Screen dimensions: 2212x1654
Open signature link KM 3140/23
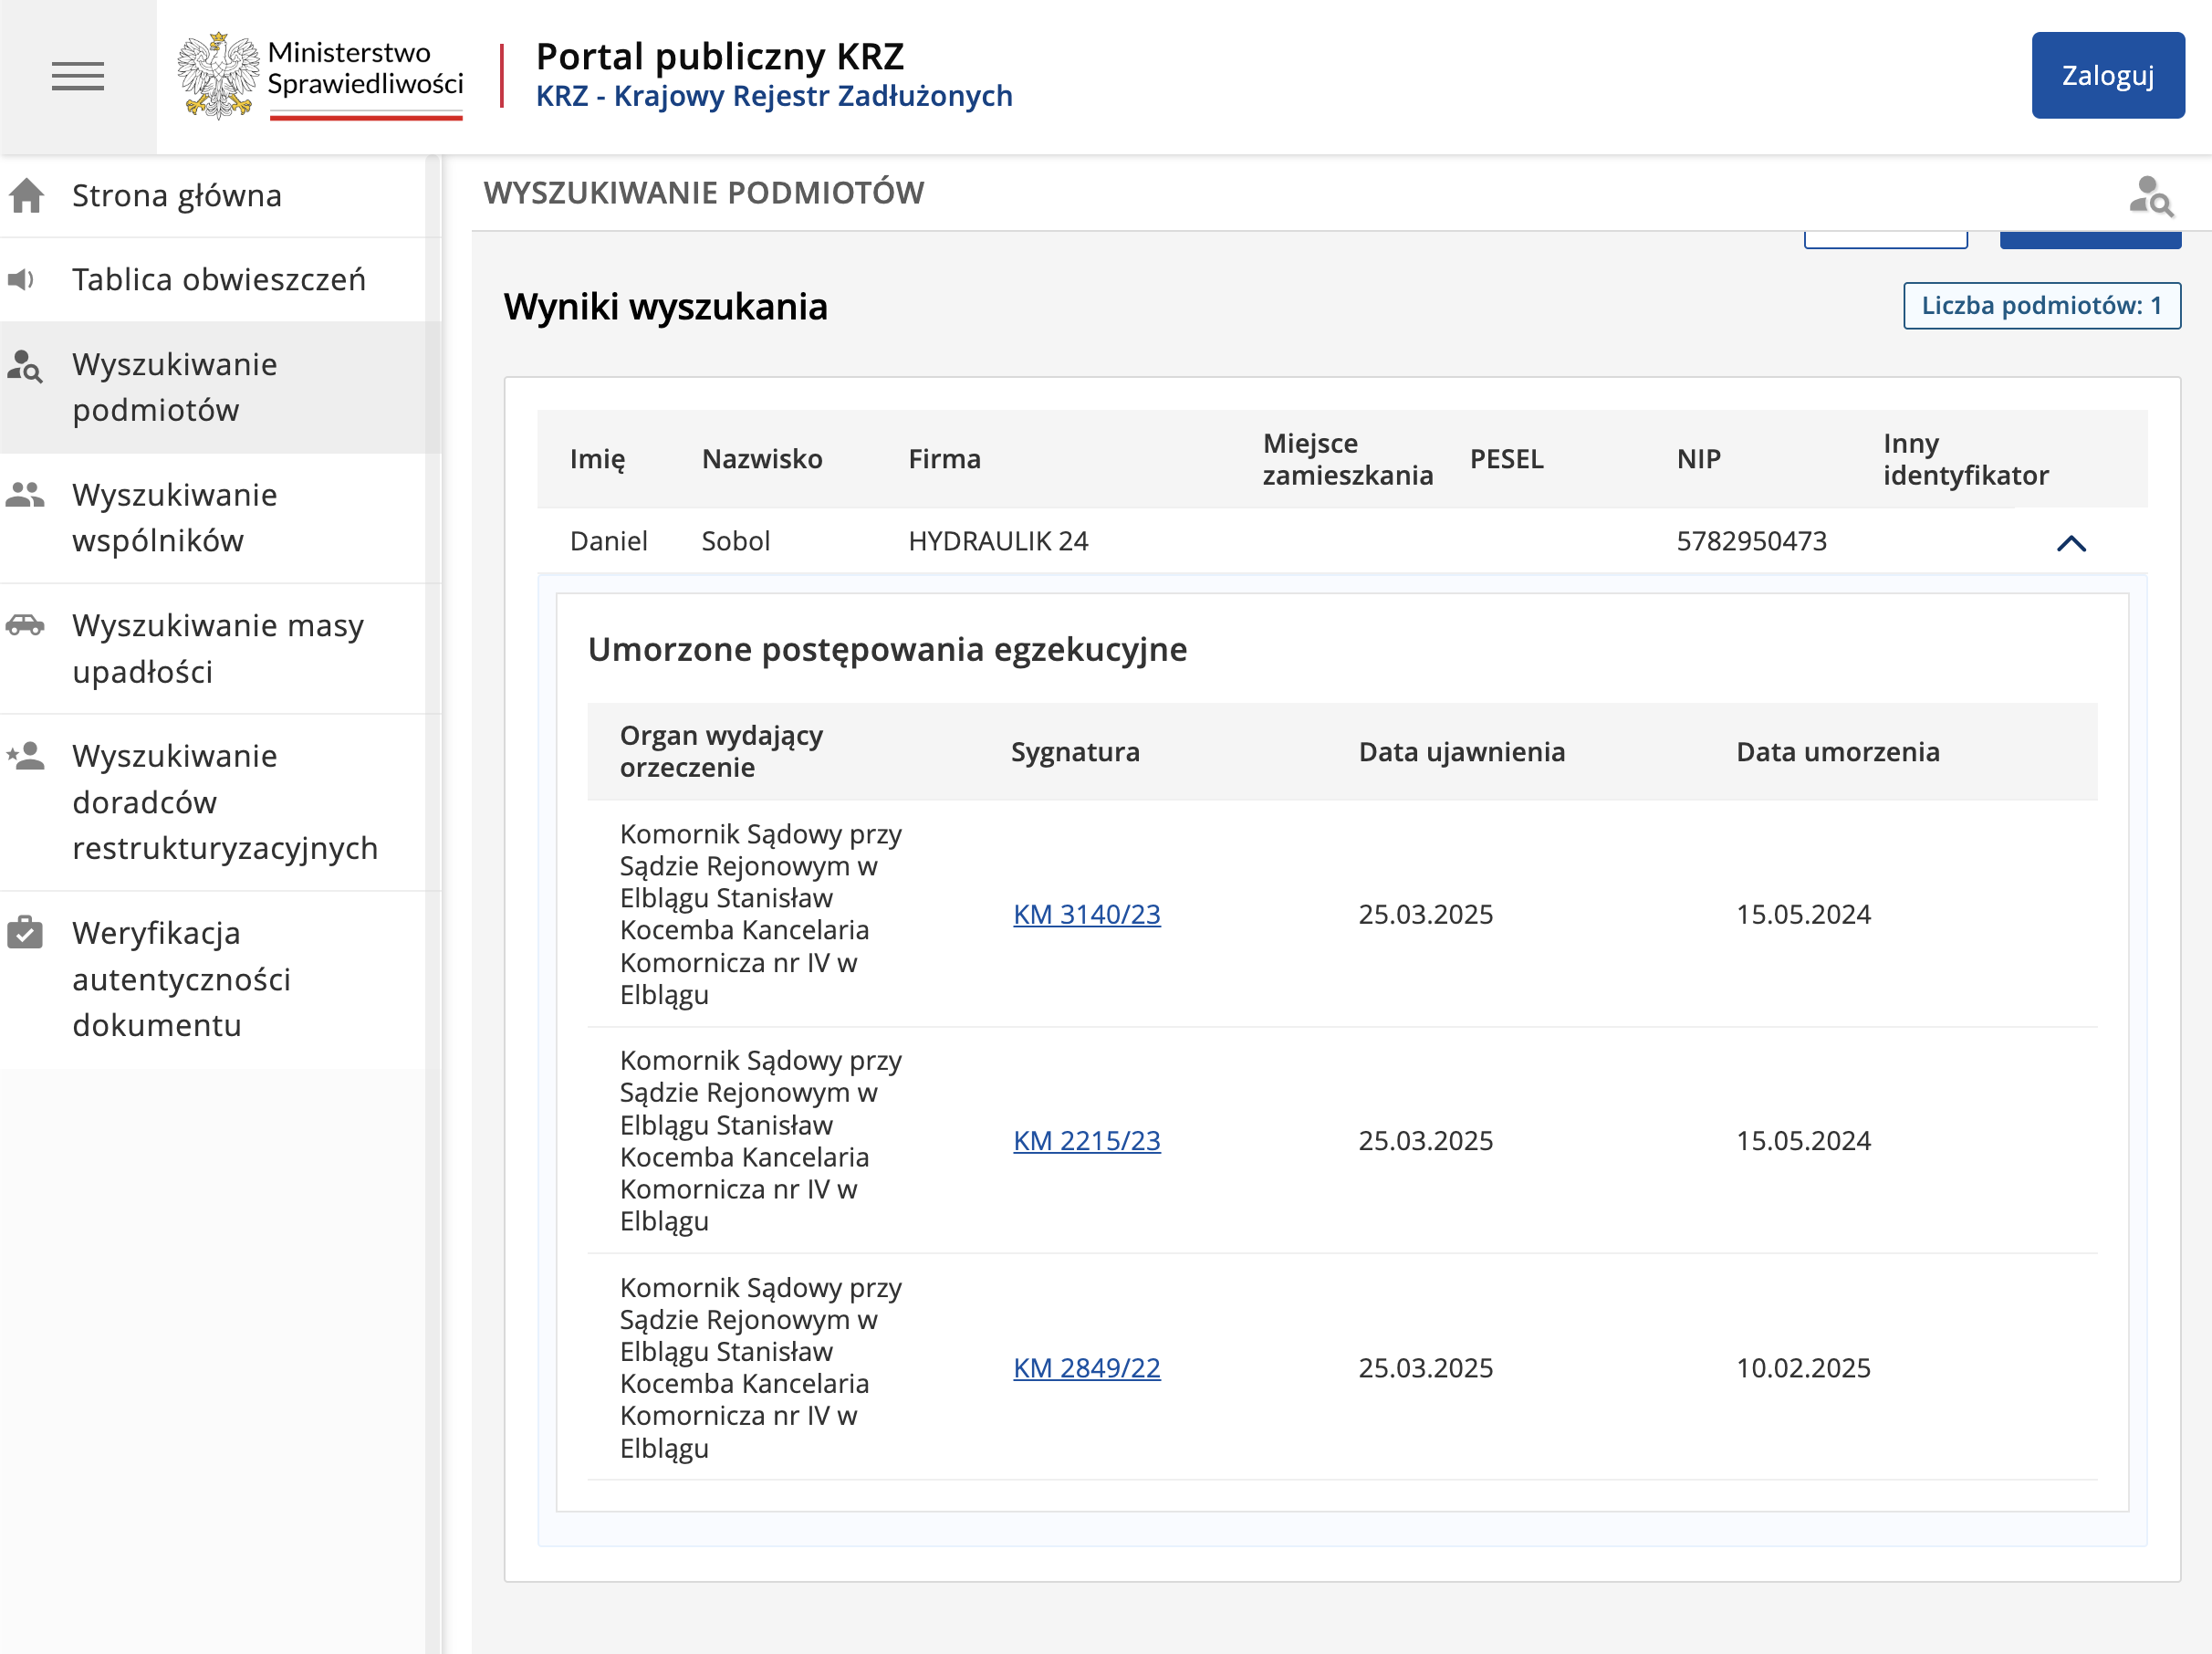(1086, 914)
